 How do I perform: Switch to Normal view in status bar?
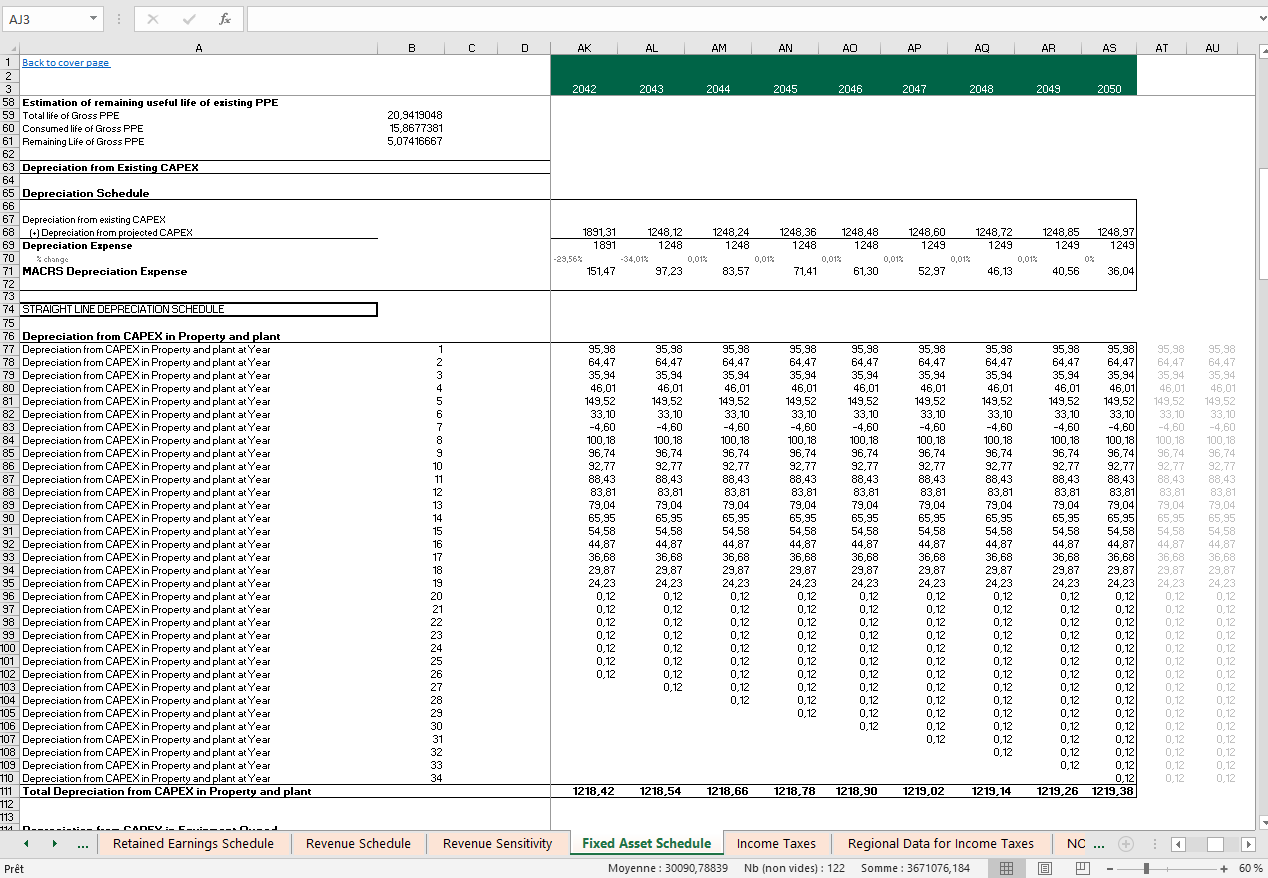tap(1007, 869)
